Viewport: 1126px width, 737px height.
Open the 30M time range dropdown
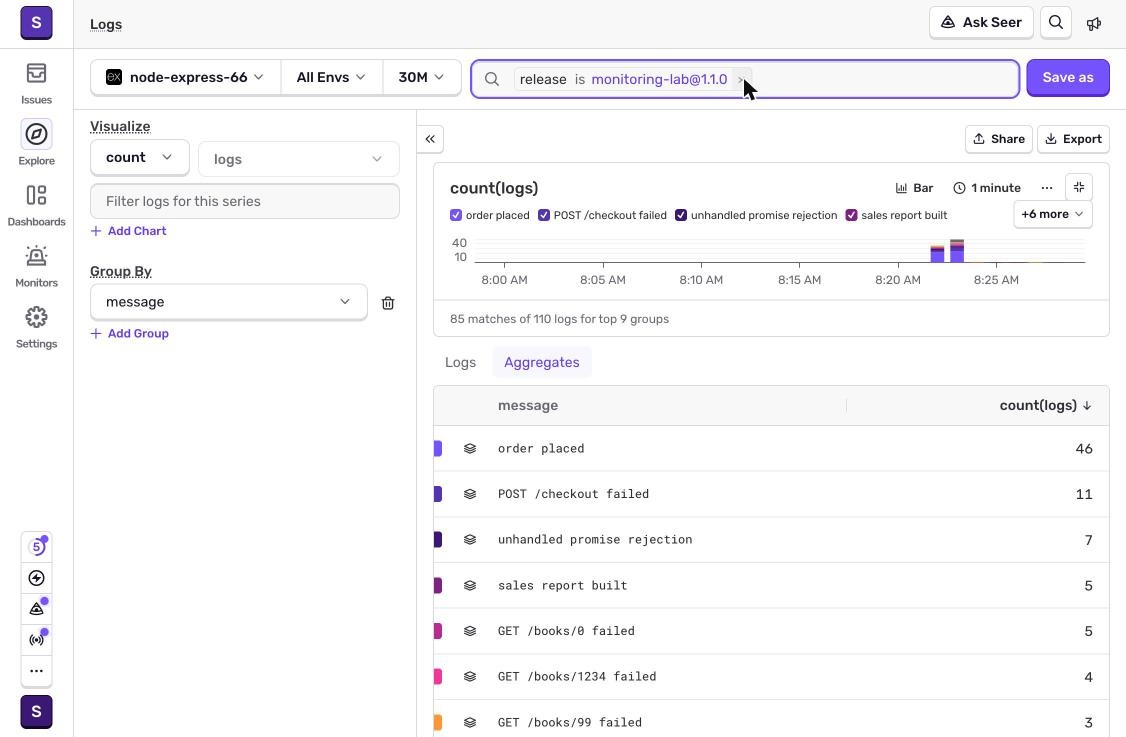pyautogui.click(x=422, y=78)
